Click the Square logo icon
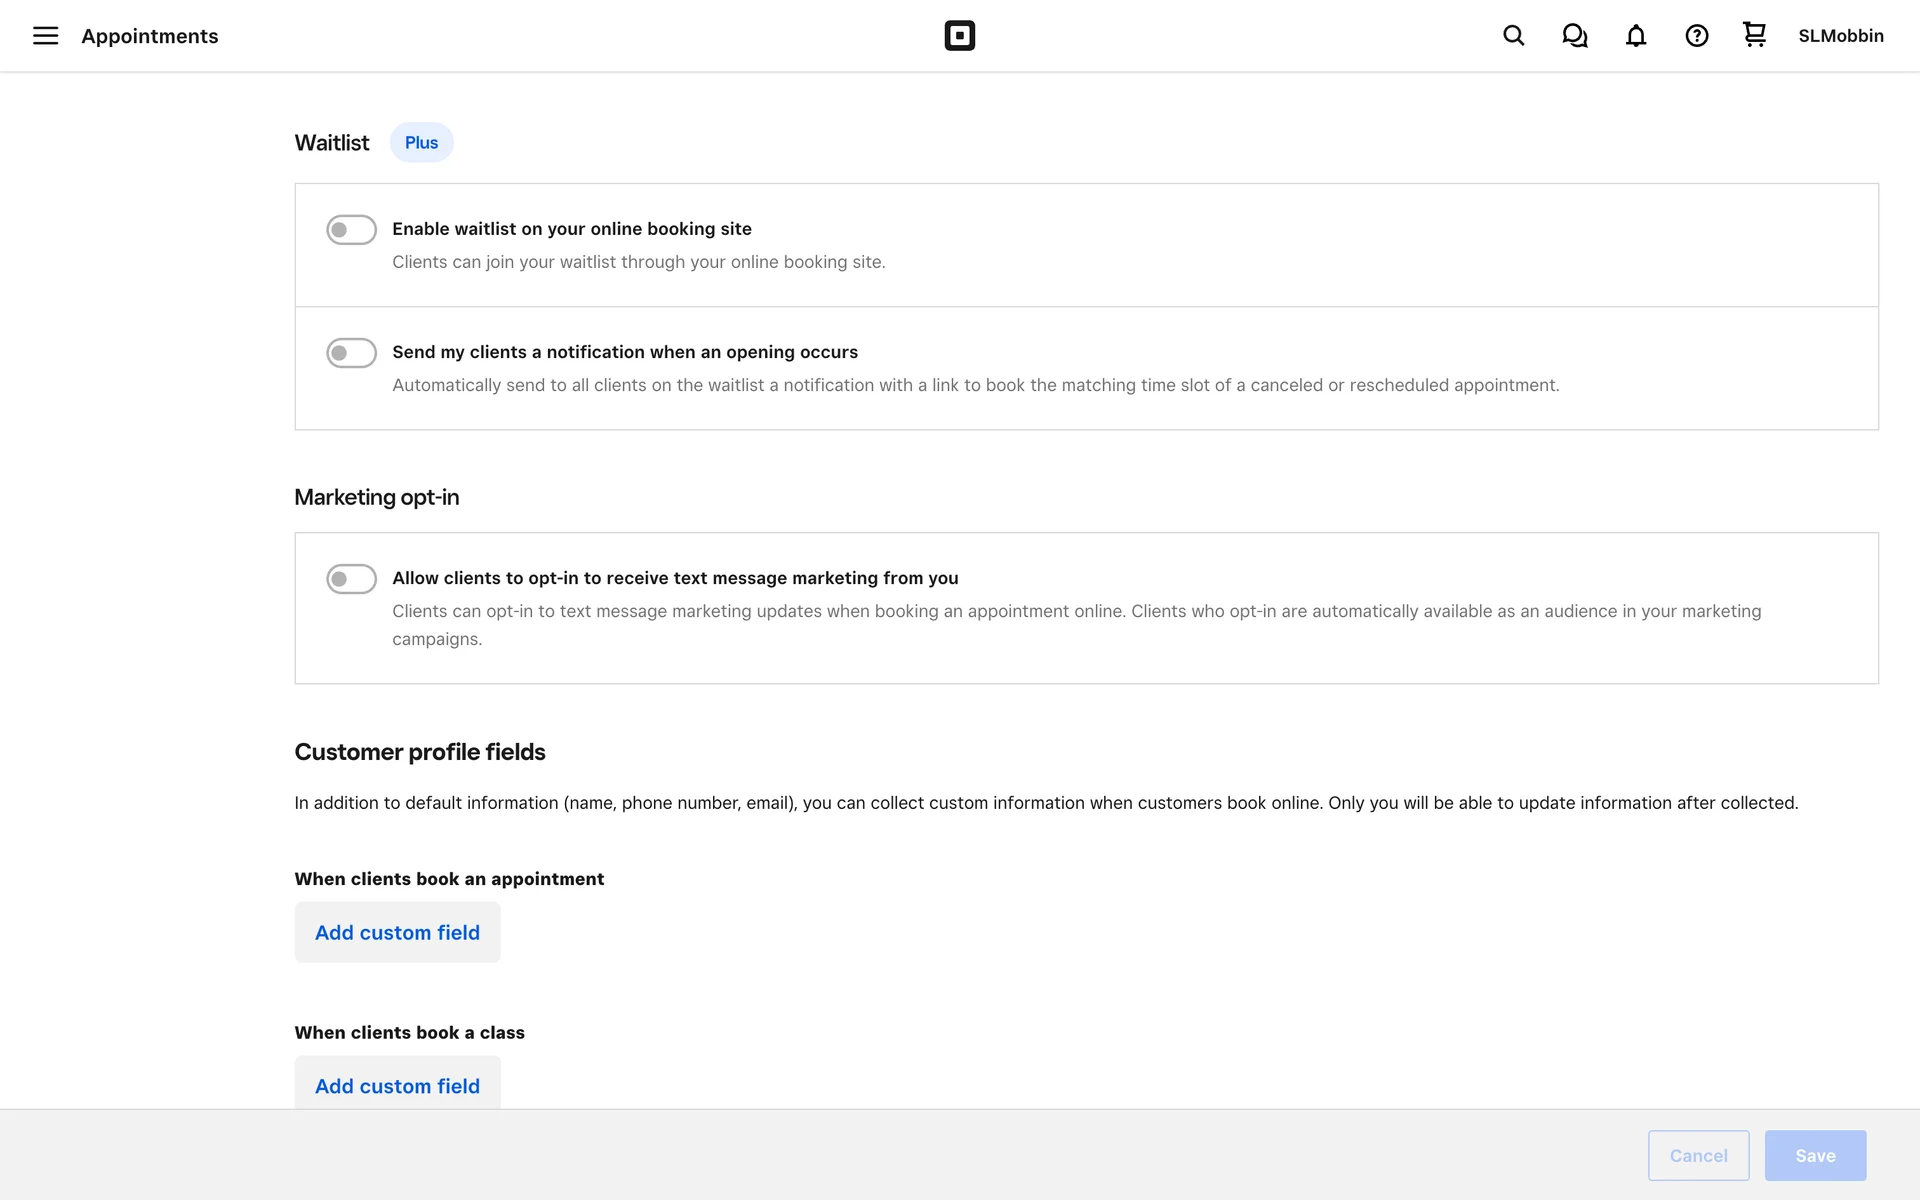This screenshot has height=1200, width=1920. click(x=959, y=36)
